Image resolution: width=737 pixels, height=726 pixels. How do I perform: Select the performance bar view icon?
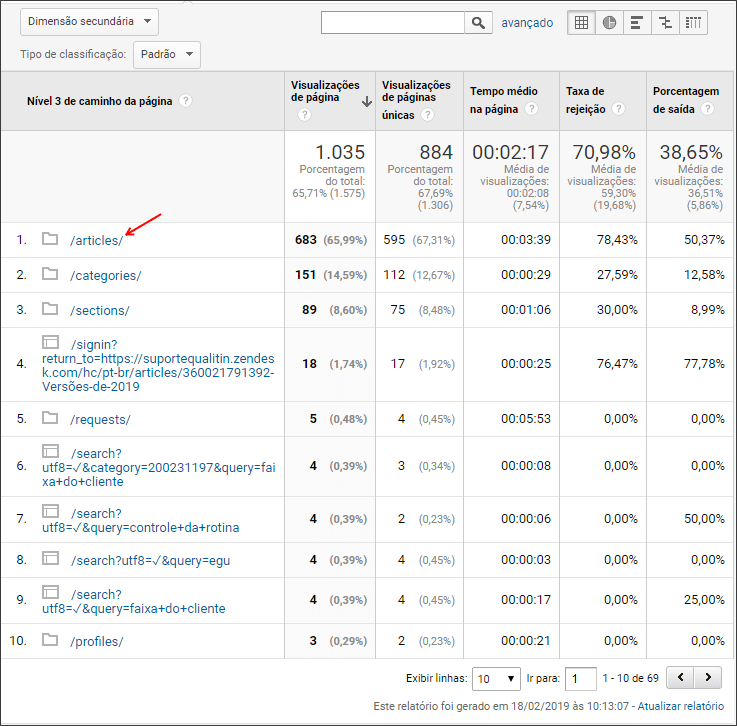(x=637, y=23)
